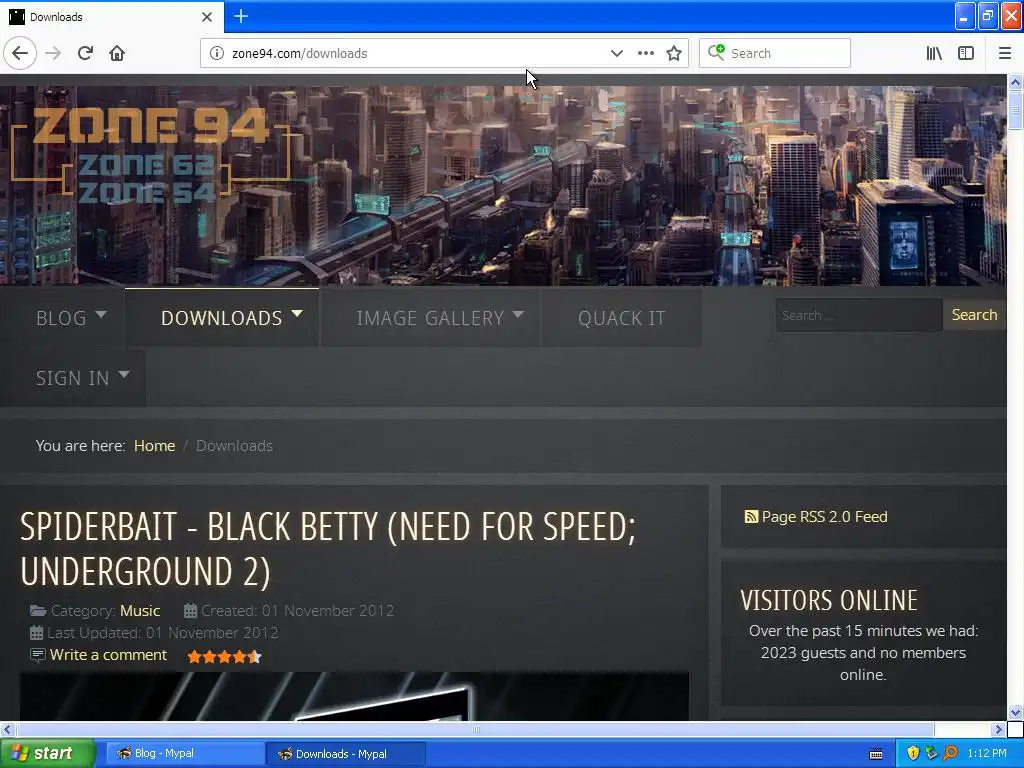Open the Spiderbait - Black Betty article title
The image size is (1024, 768).
pos(328,549)
